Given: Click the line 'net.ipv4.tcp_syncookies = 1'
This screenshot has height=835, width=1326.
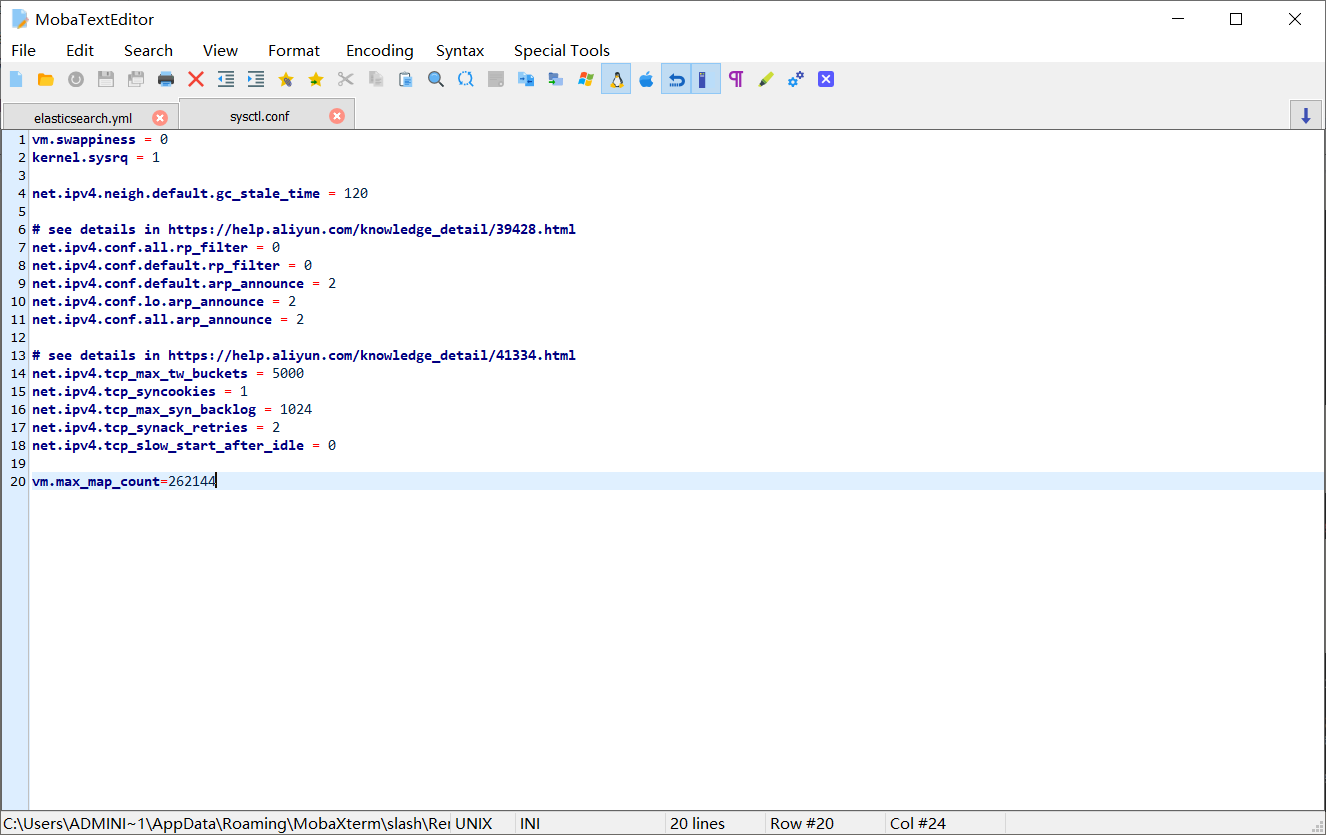Looking at the screenshot, I should [140, 392].
